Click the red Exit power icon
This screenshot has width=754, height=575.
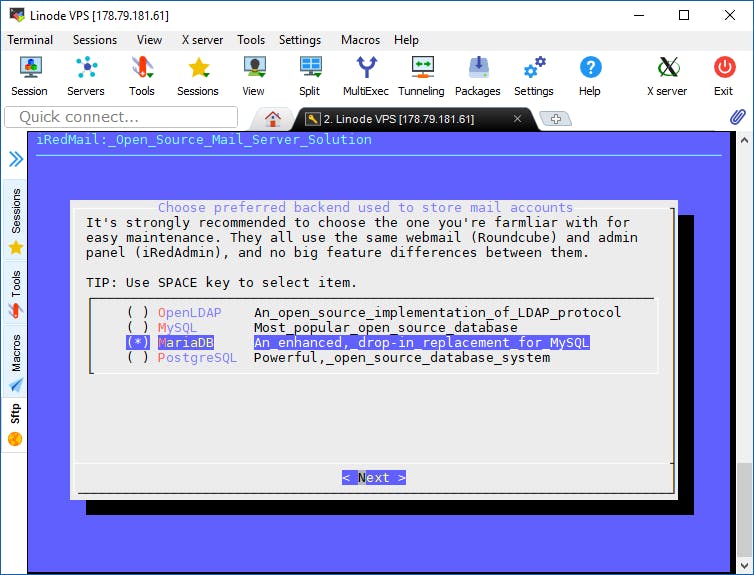tap(724, 76)
